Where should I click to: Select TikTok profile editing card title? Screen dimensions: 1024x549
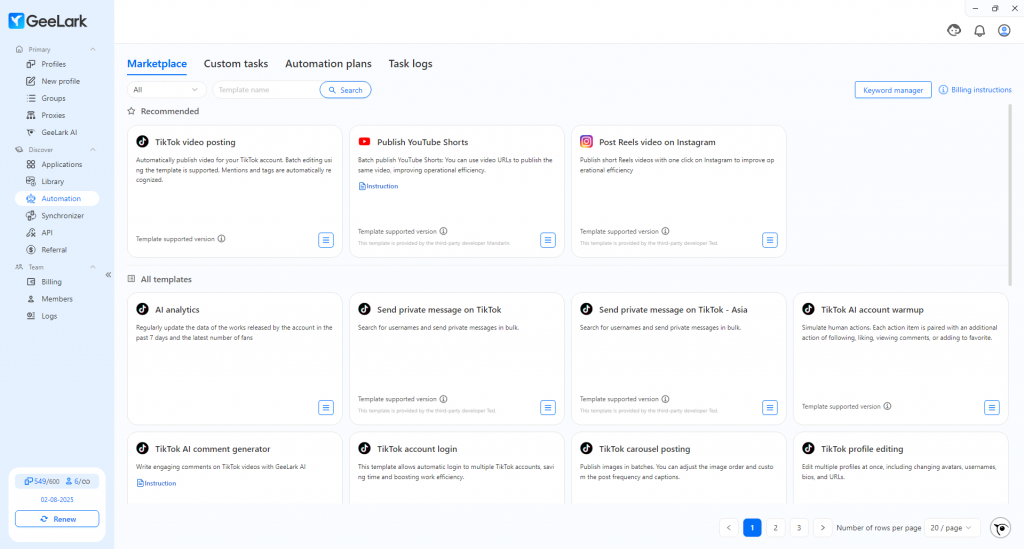click(x=862, y=449)
